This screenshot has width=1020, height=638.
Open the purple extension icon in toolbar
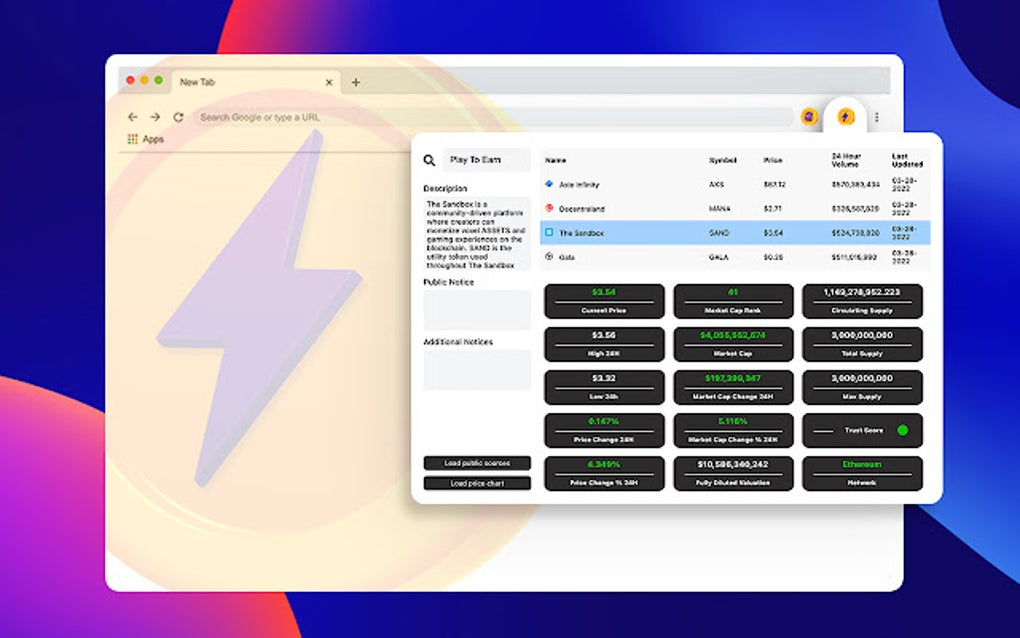point(809,116)
